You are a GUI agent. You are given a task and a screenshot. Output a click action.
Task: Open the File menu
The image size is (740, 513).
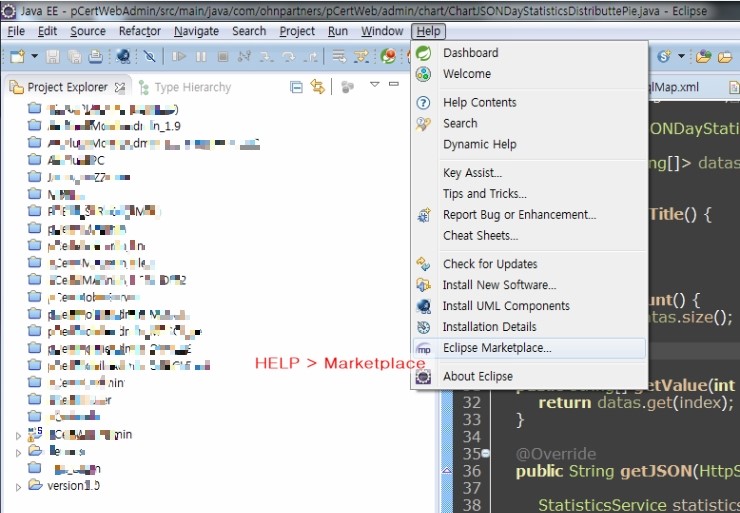coord(16,31)
